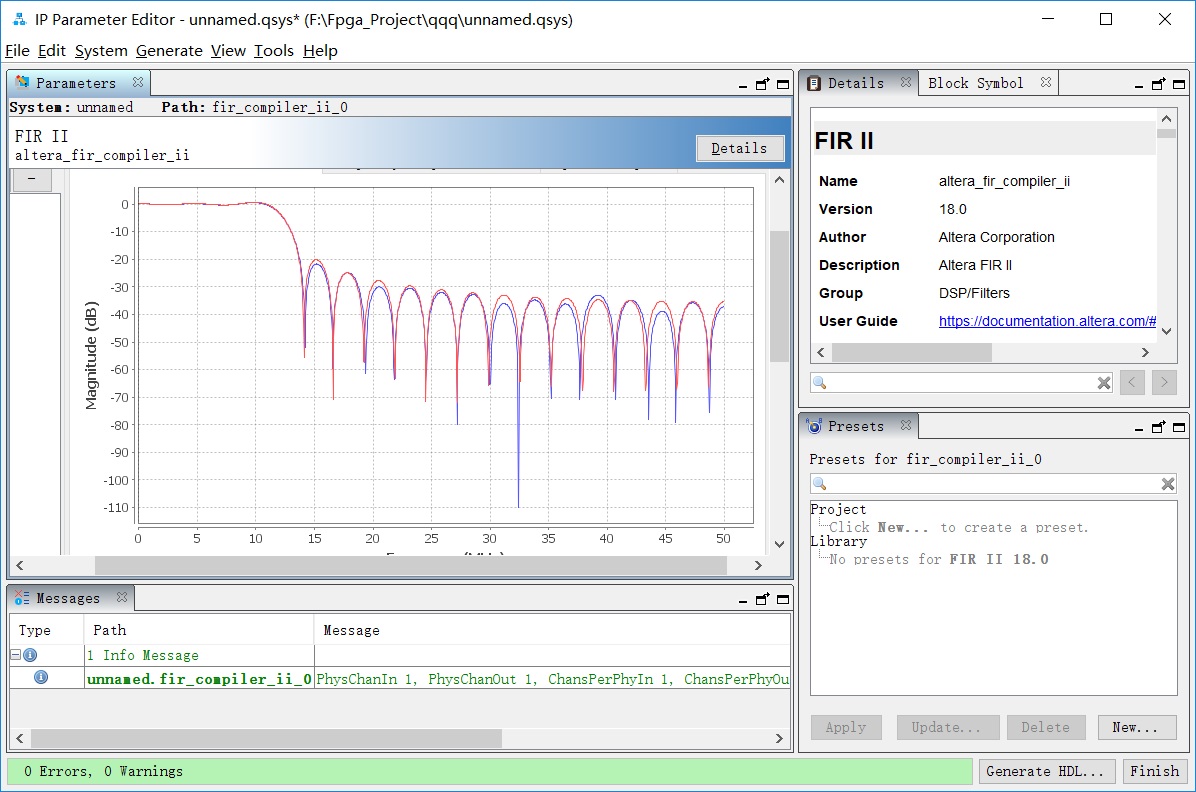The height and width of the screenshot is (792, 1196).
Task: Go to previous Details search result
Action: [x=1132, y=382]
